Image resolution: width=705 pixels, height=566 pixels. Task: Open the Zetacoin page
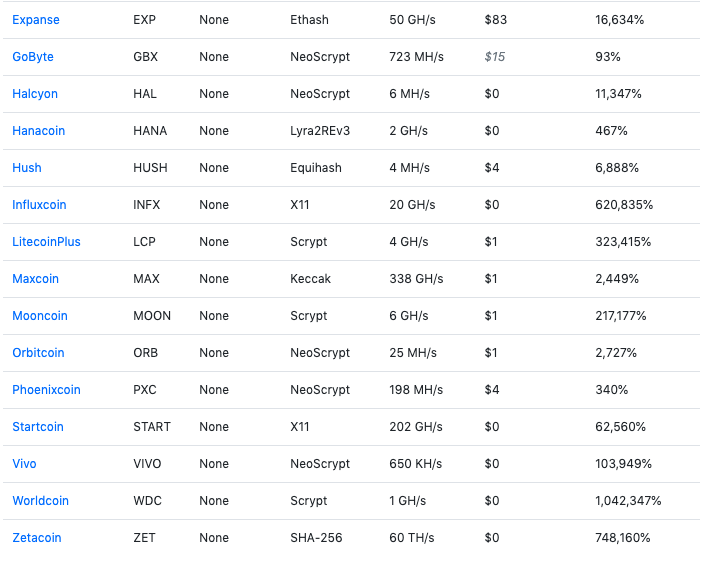(37, 538)
